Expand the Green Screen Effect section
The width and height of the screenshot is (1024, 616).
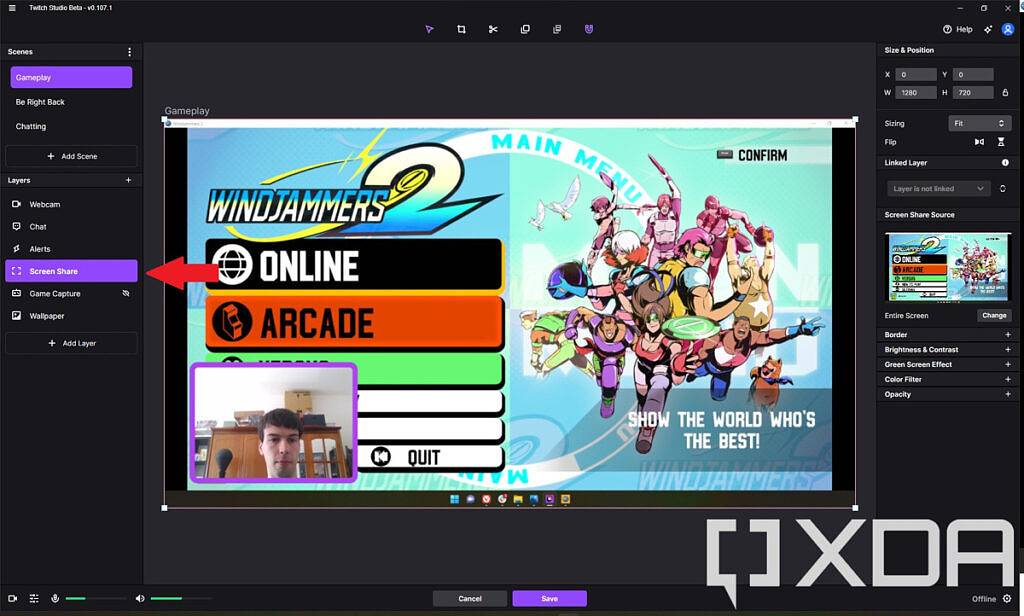(1008, 365)
